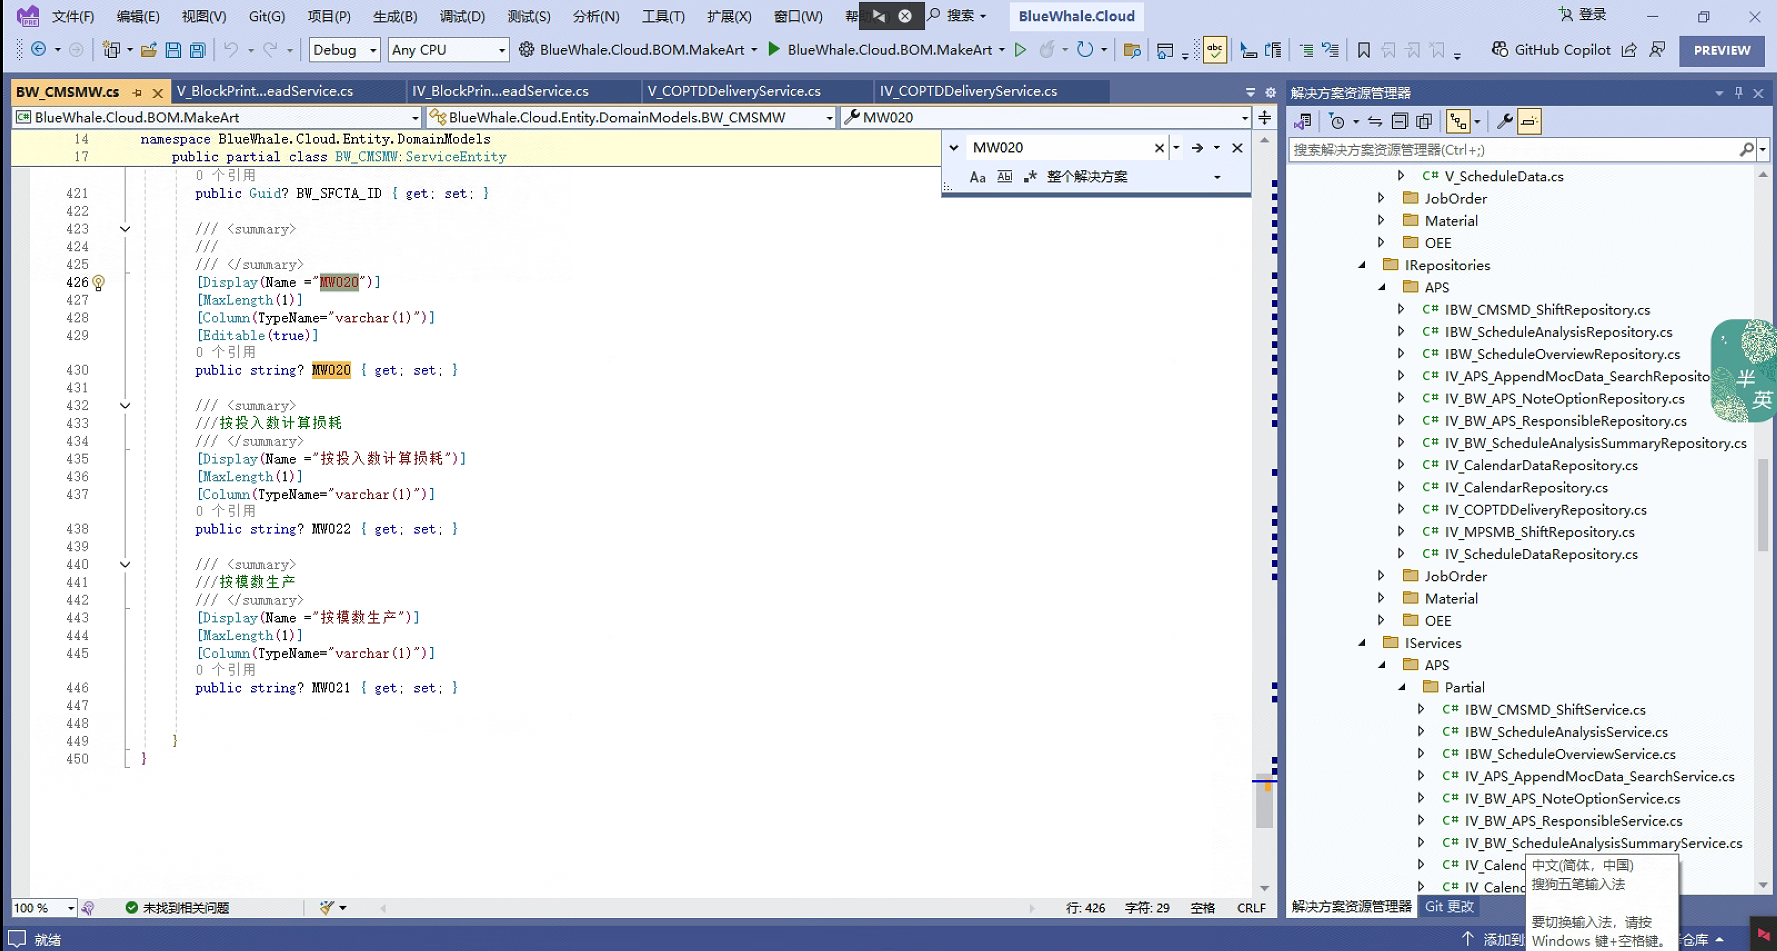Click the comment selected lines icon

click(x=1306, y=50)
